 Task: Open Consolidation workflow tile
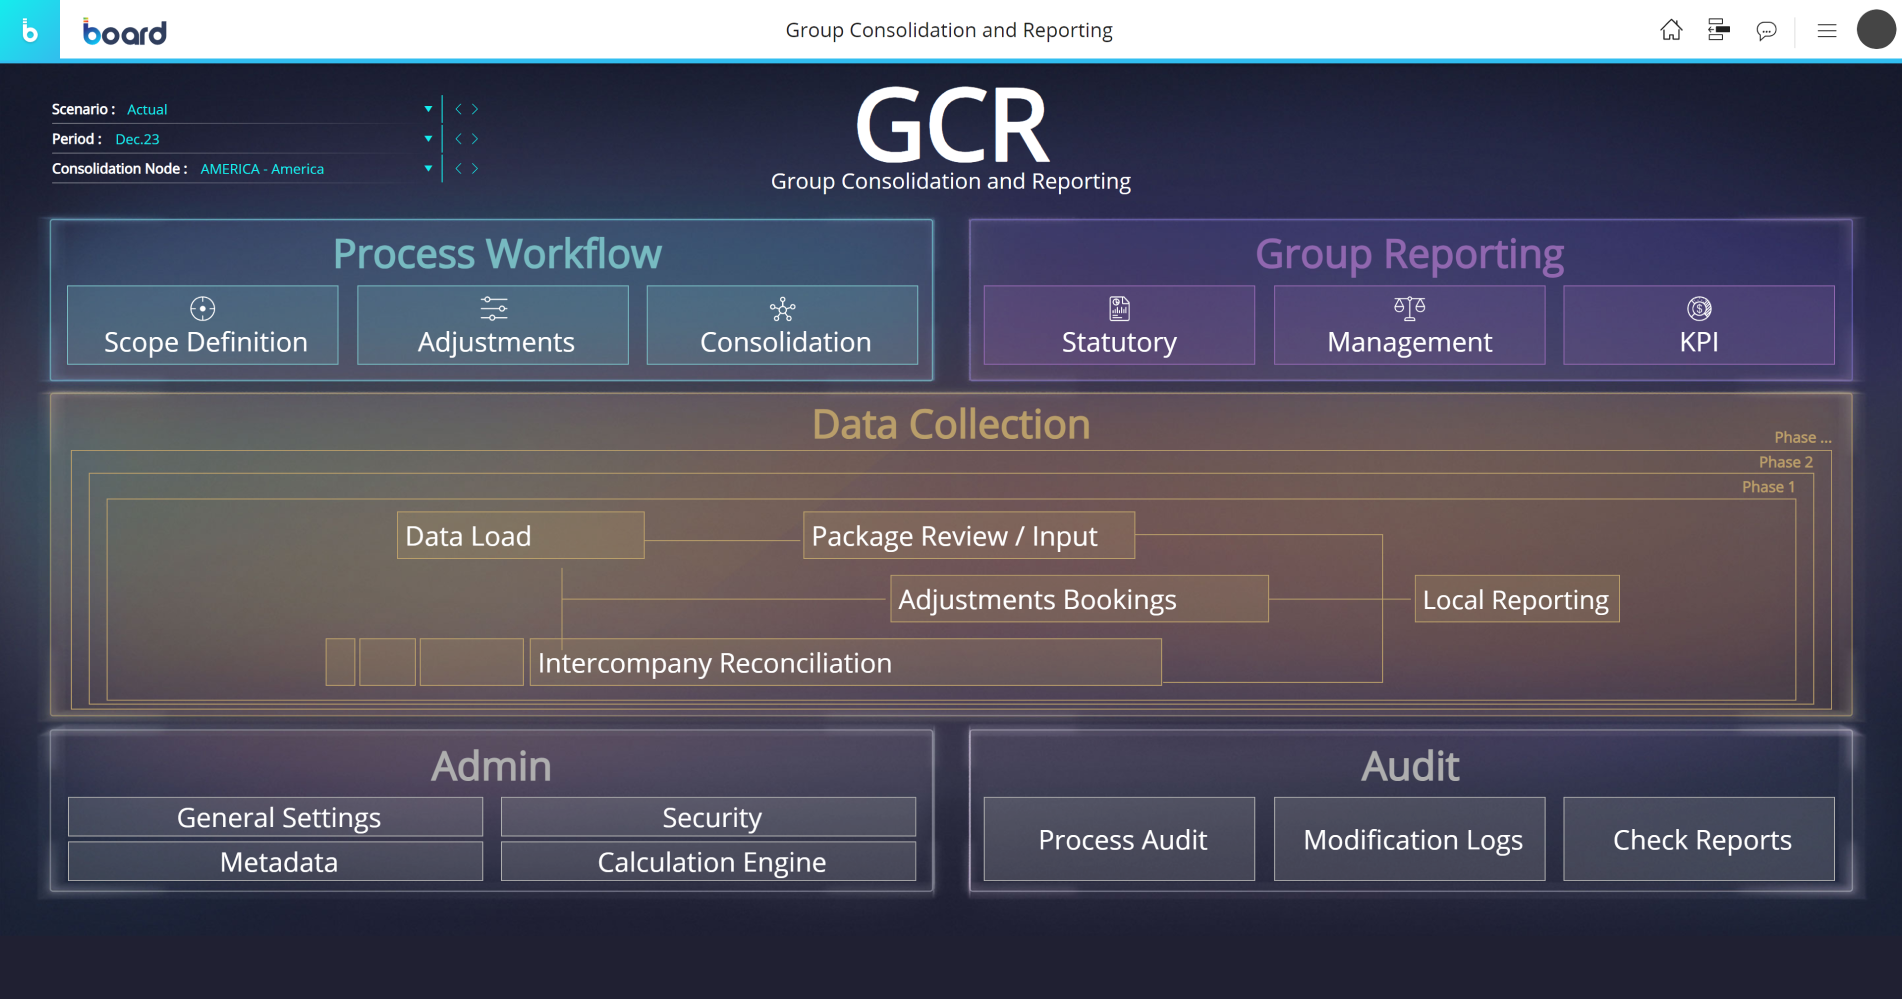point(782,325)
